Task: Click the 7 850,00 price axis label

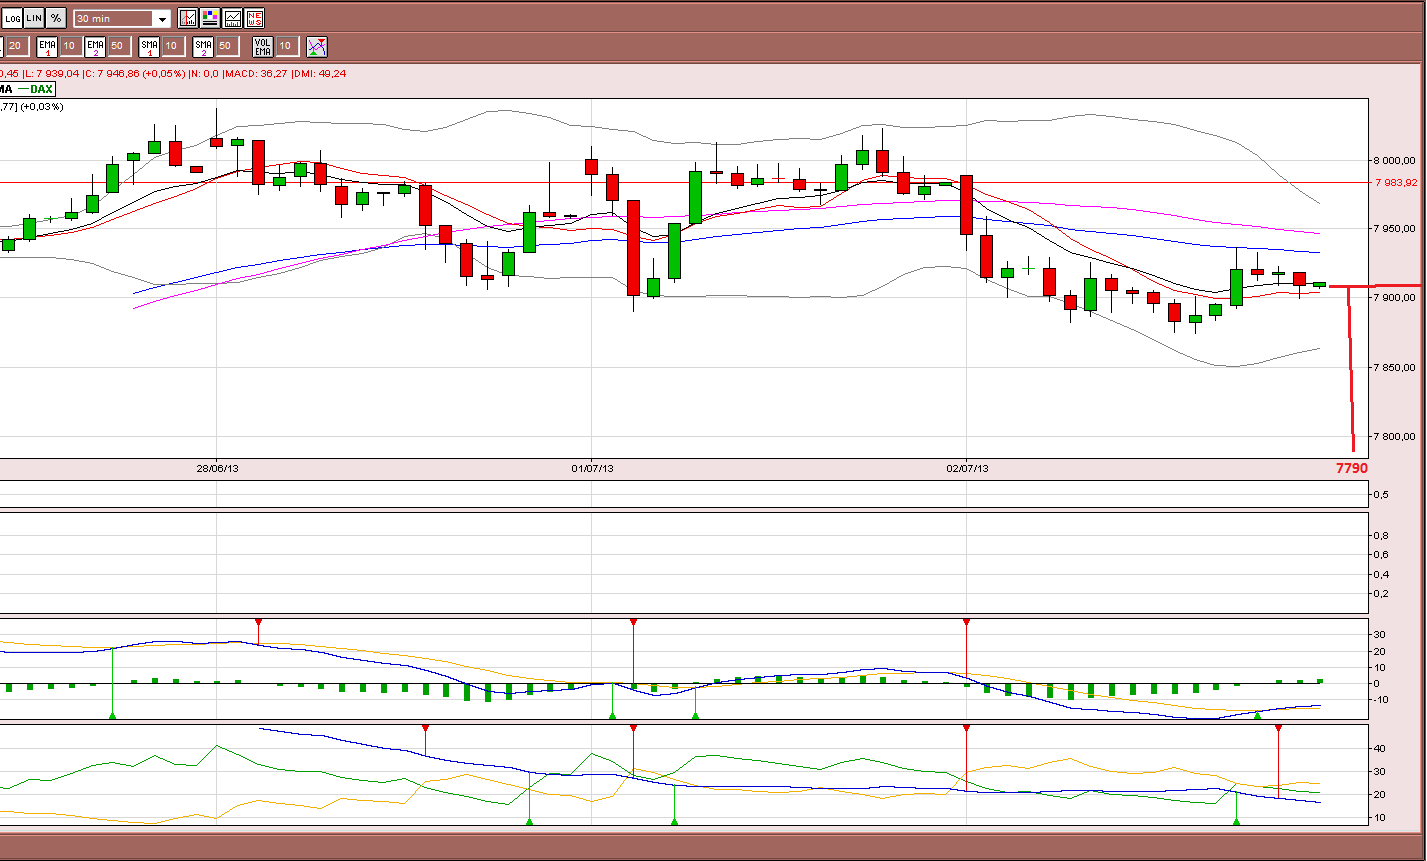Action: (1396, 368)
